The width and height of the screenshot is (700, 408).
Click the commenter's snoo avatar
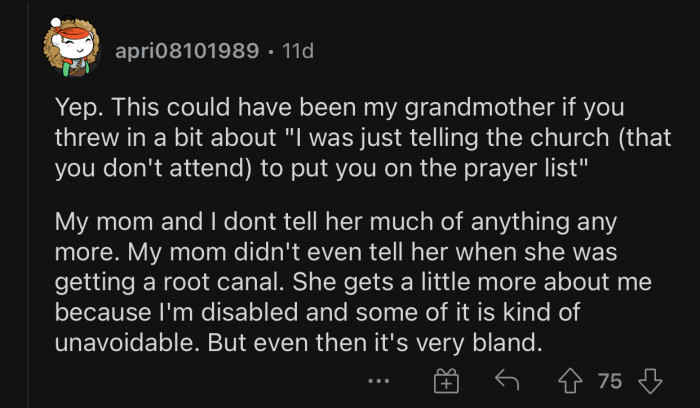(68, 50)
